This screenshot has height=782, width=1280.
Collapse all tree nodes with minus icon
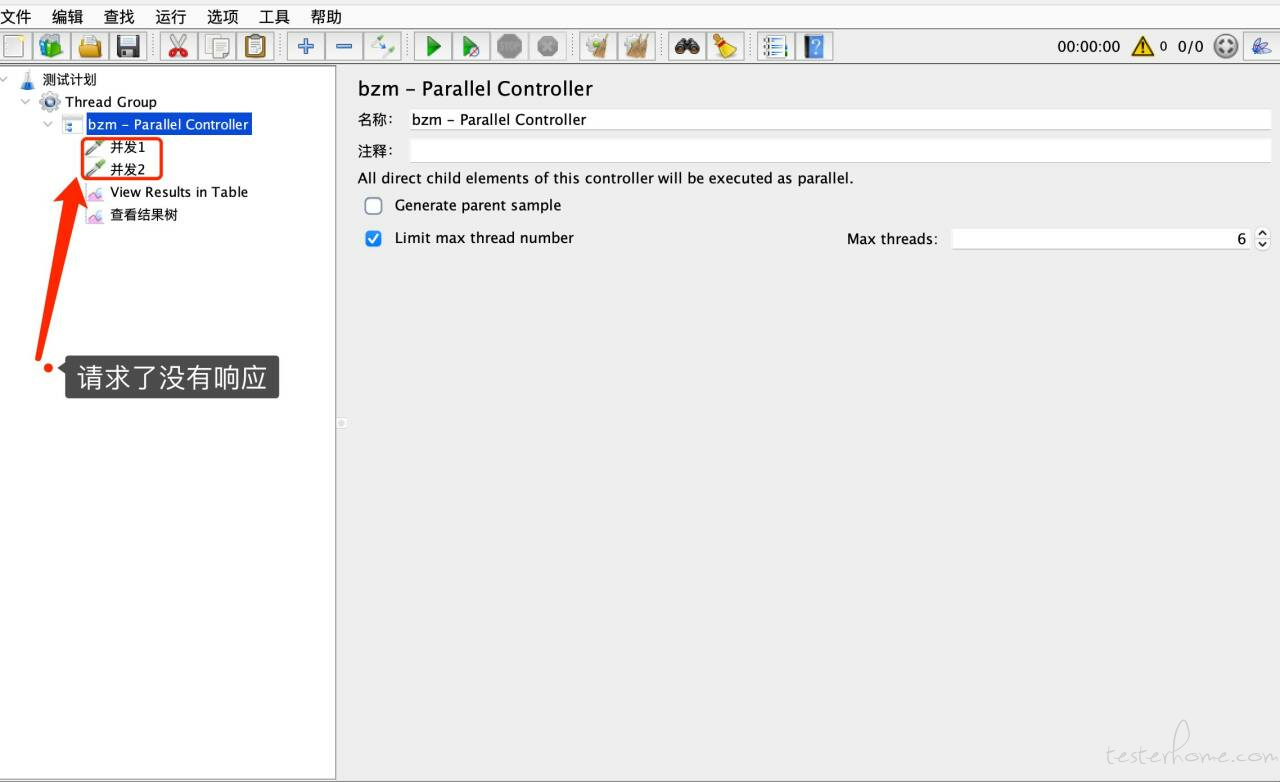[344, 46]
